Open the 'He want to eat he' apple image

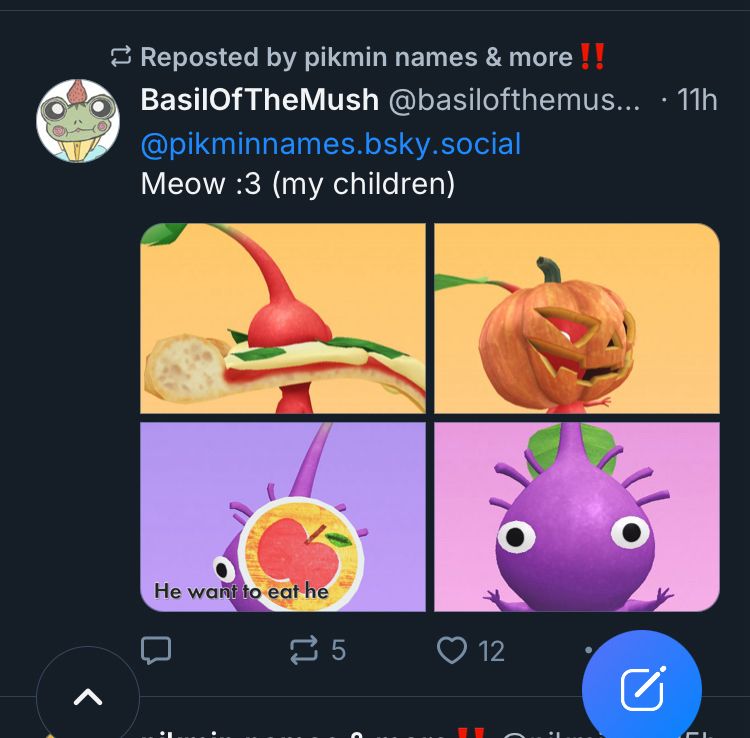283,516
